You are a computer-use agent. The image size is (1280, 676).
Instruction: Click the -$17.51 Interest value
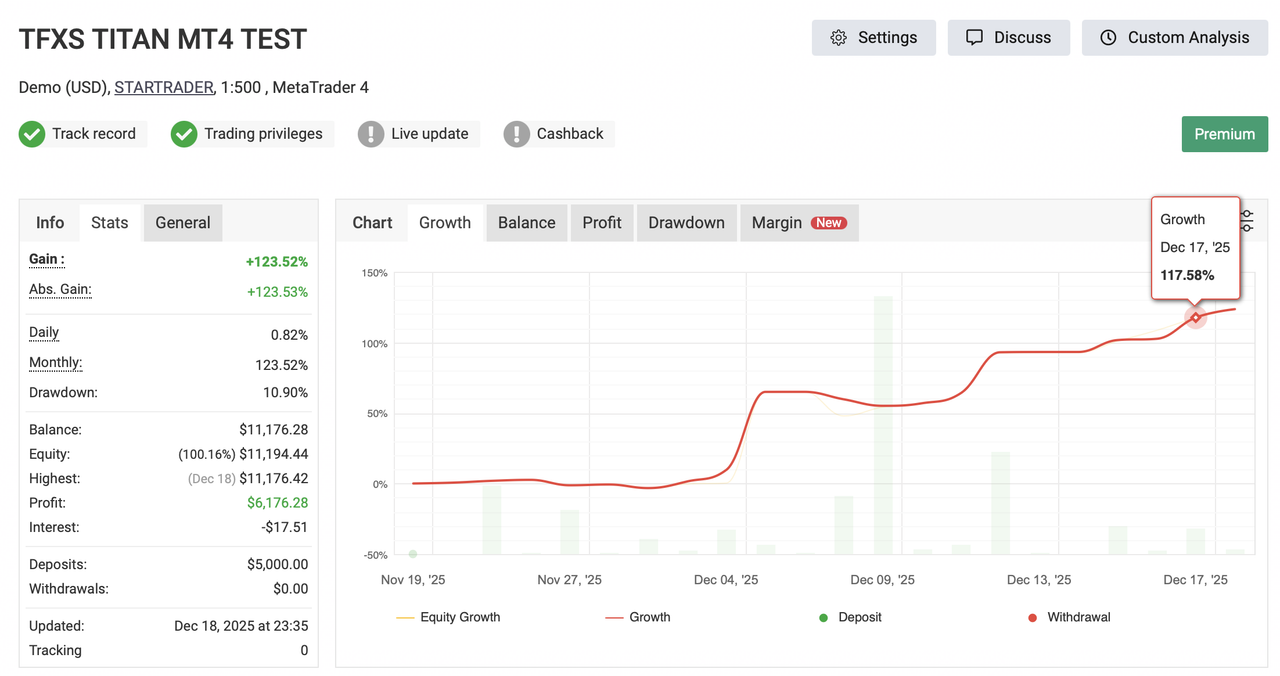tap(285, 527)
